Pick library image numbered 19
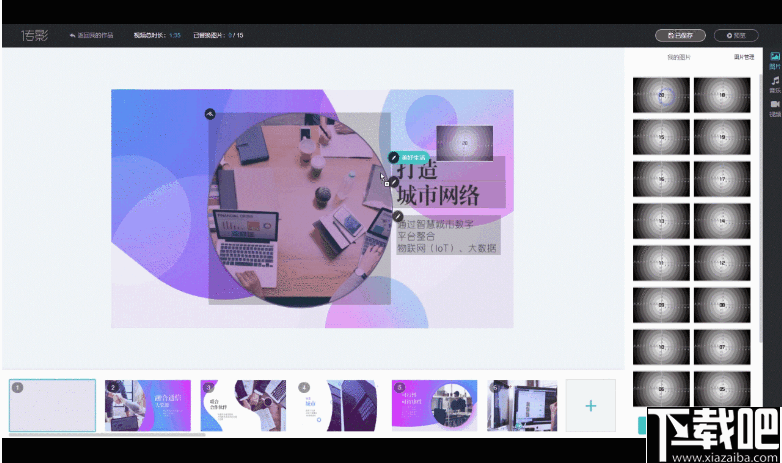 tap(722, 137)
